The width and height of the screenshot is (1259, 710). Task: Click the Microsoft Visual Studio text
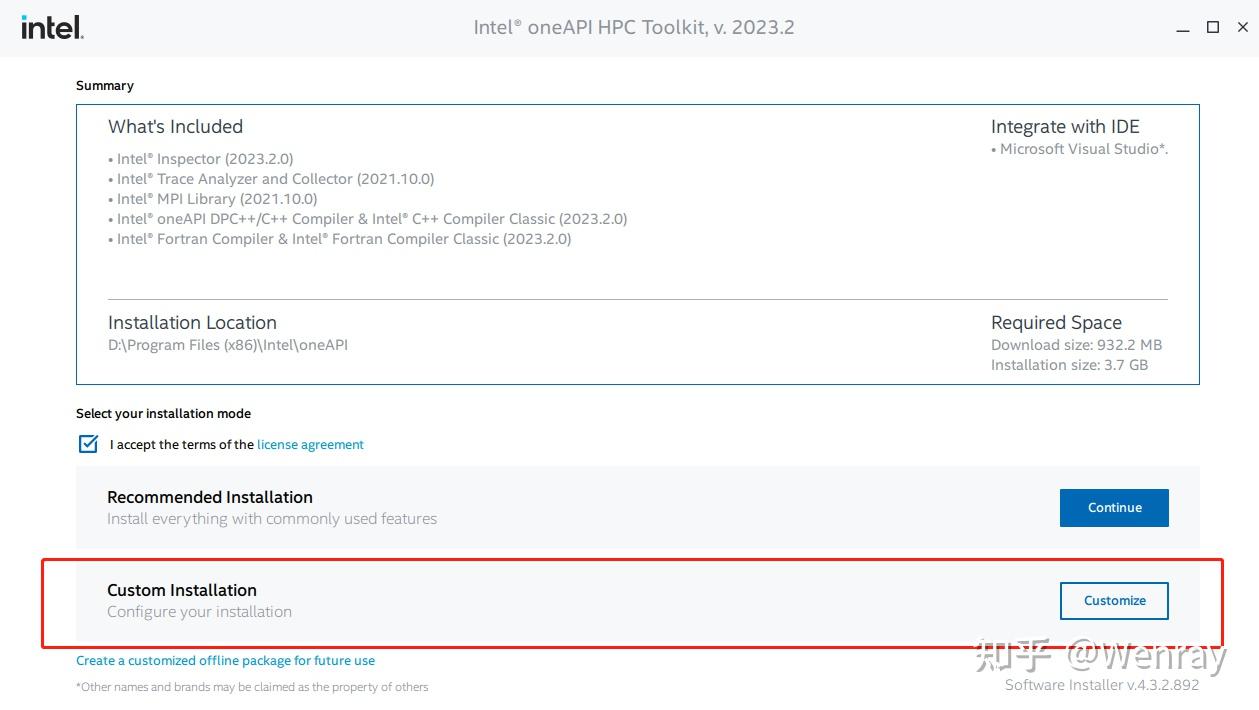1081,148
